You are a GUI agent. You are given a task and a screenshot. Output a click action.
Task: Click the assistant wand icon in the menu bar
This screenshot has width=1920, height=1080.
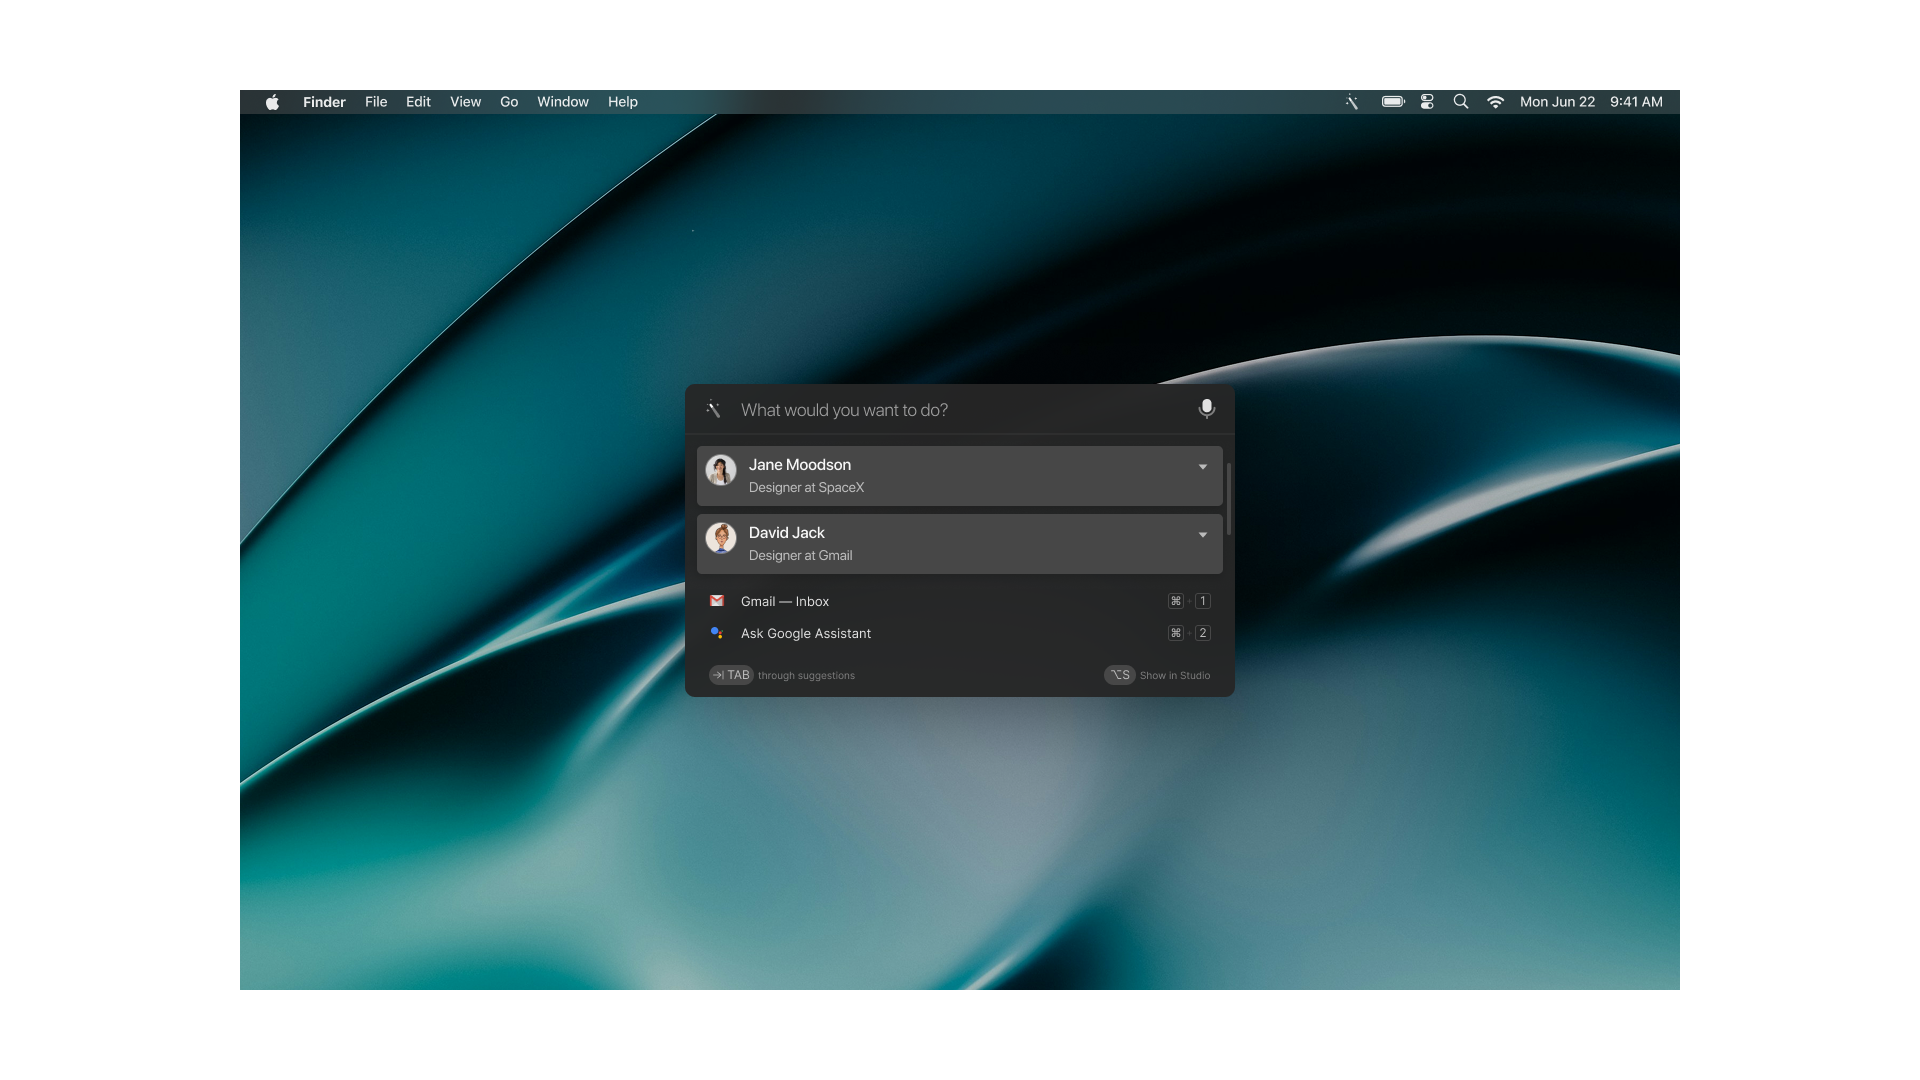1352,101
